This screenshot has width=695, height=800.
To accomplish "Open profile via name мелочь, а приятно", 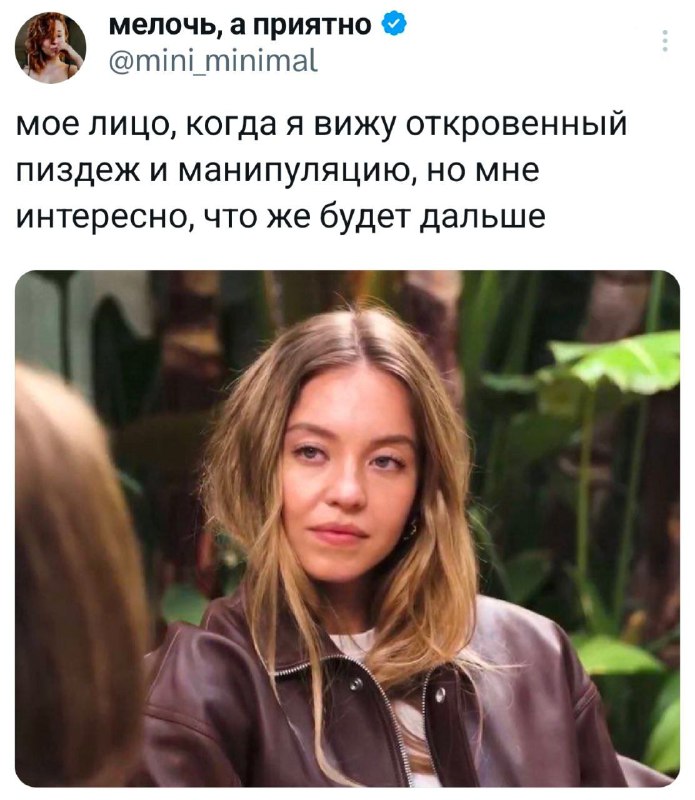I will [240, 24].
